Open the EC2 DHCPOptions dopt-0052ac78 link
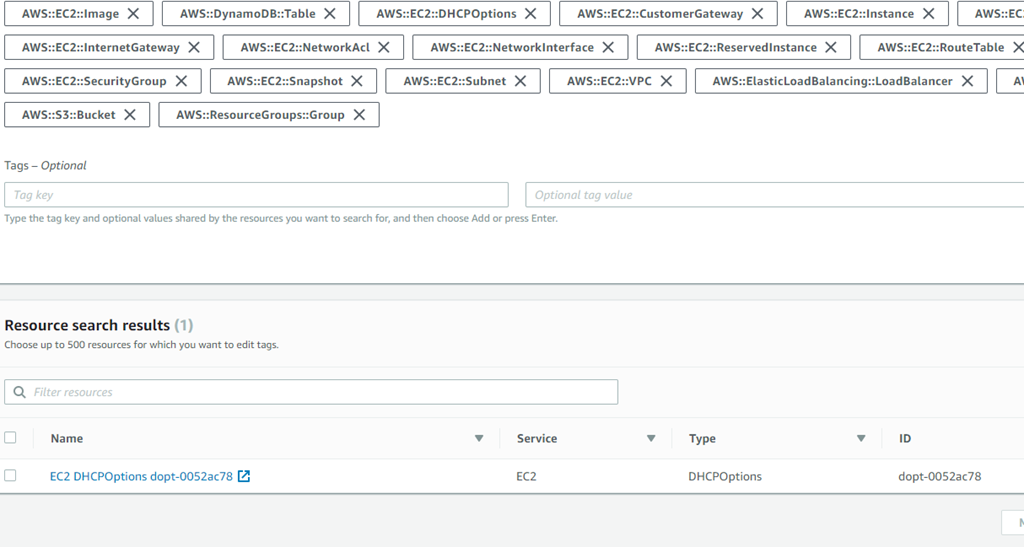Viewport: 1024px width, 547px height. (141, 477)
